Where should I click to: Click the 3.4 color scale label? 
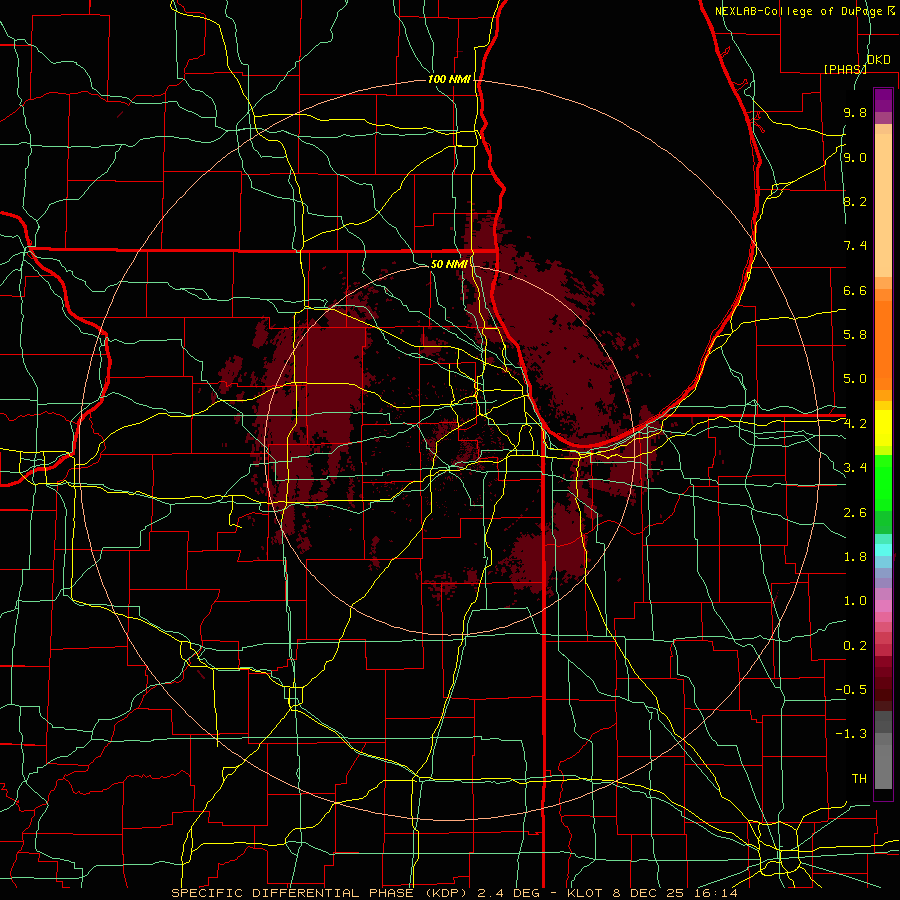point(855,468)
